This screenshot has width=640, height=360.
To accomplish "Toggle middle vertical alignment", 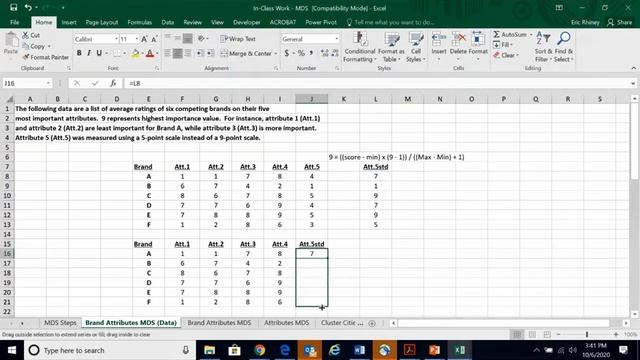I will [178, 39].
